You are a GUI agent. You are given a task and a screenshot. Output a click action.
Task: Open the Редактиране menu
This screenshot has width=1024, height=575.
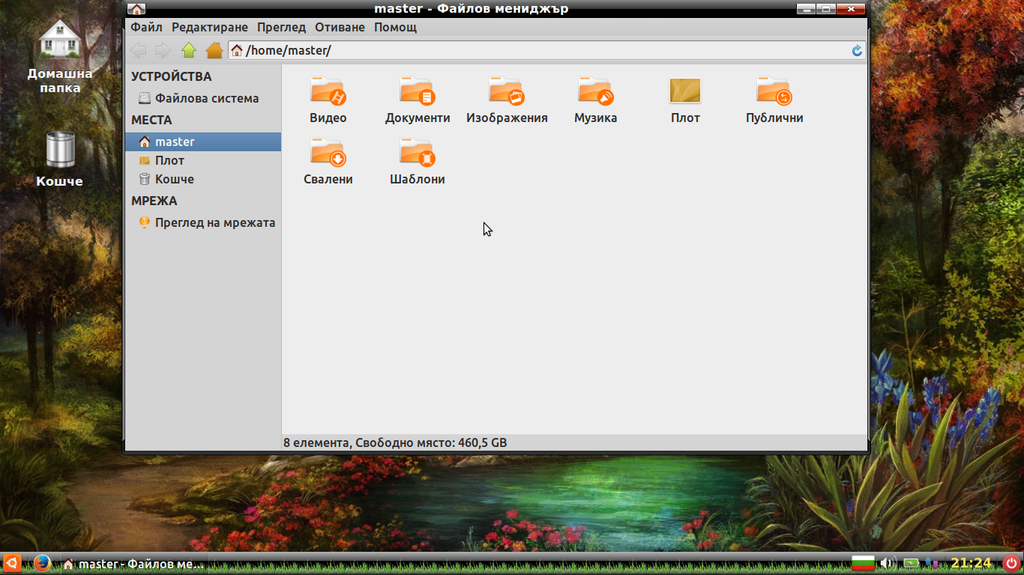click(x=210, y=27)
